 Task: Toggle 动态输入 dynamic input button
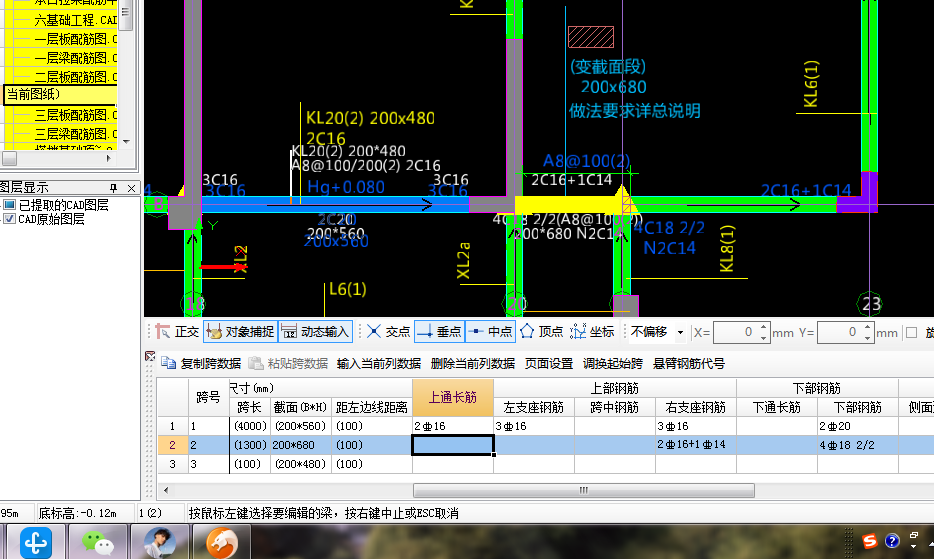click(315, 332)
